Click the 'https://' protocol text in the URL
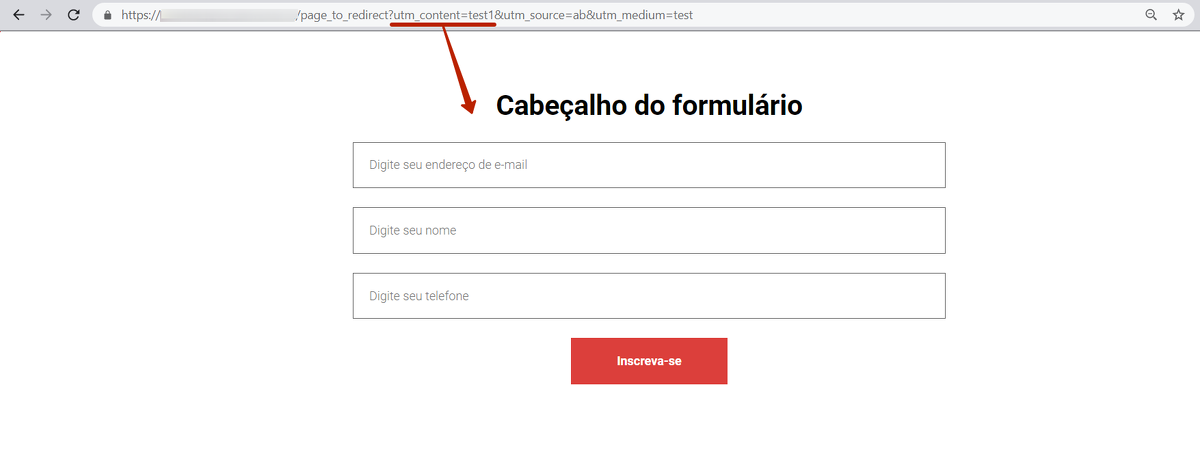Screen dimensions: 1200x463 coord(140,16)
